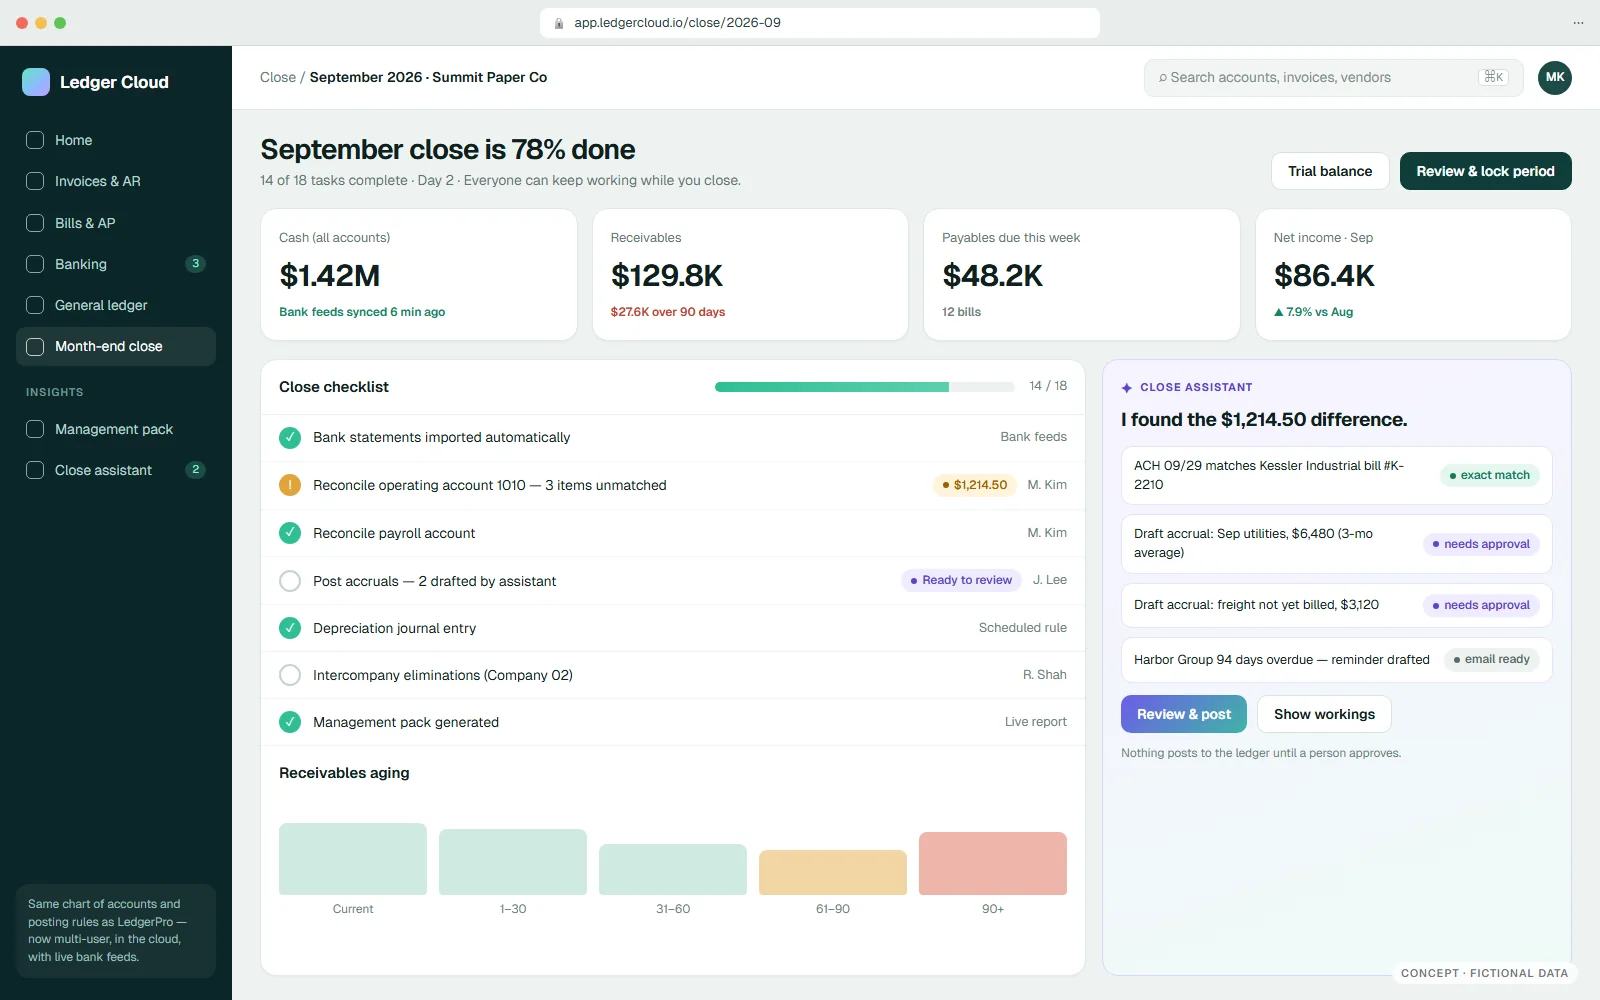Click the $1,214.50 difference badge

pyautogui.click(x=974, y=485)
